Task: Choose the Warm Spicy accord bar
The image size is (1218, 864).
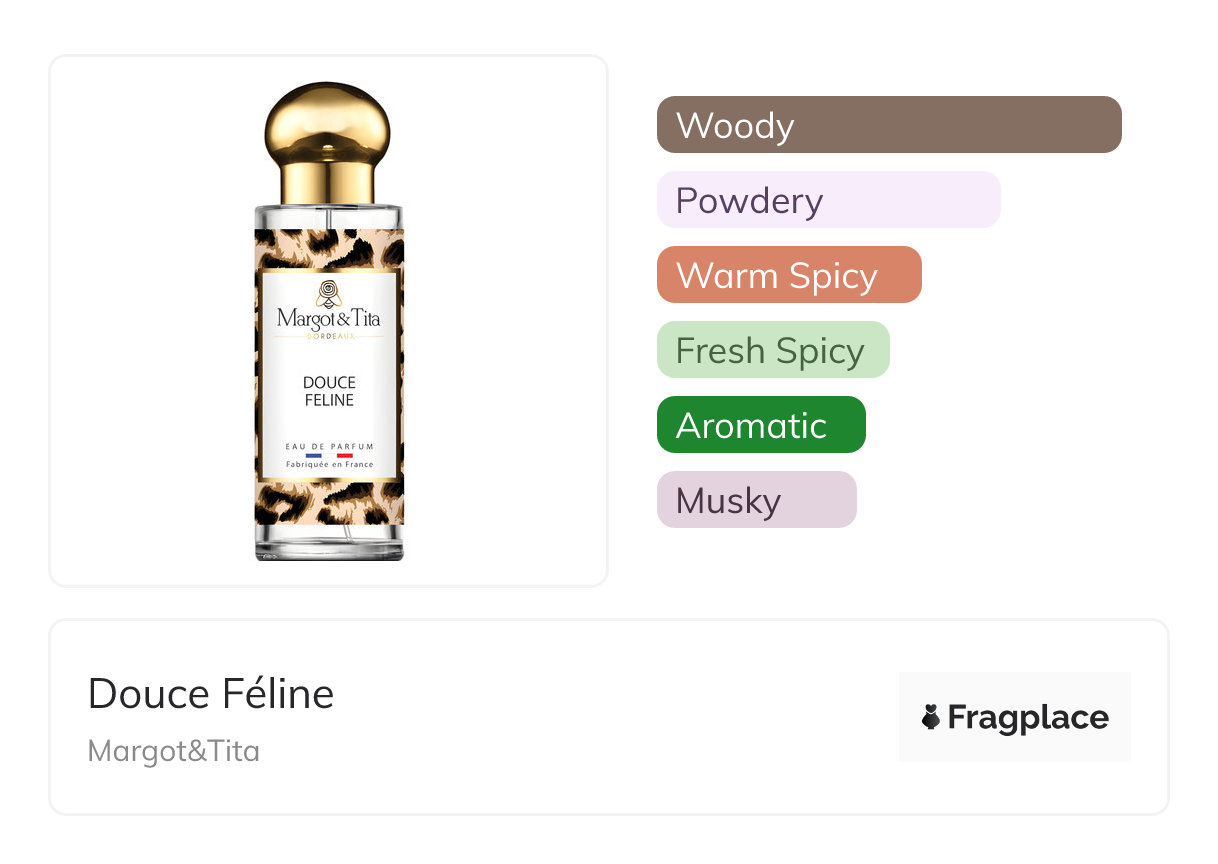Action: [x=789, y=275]
